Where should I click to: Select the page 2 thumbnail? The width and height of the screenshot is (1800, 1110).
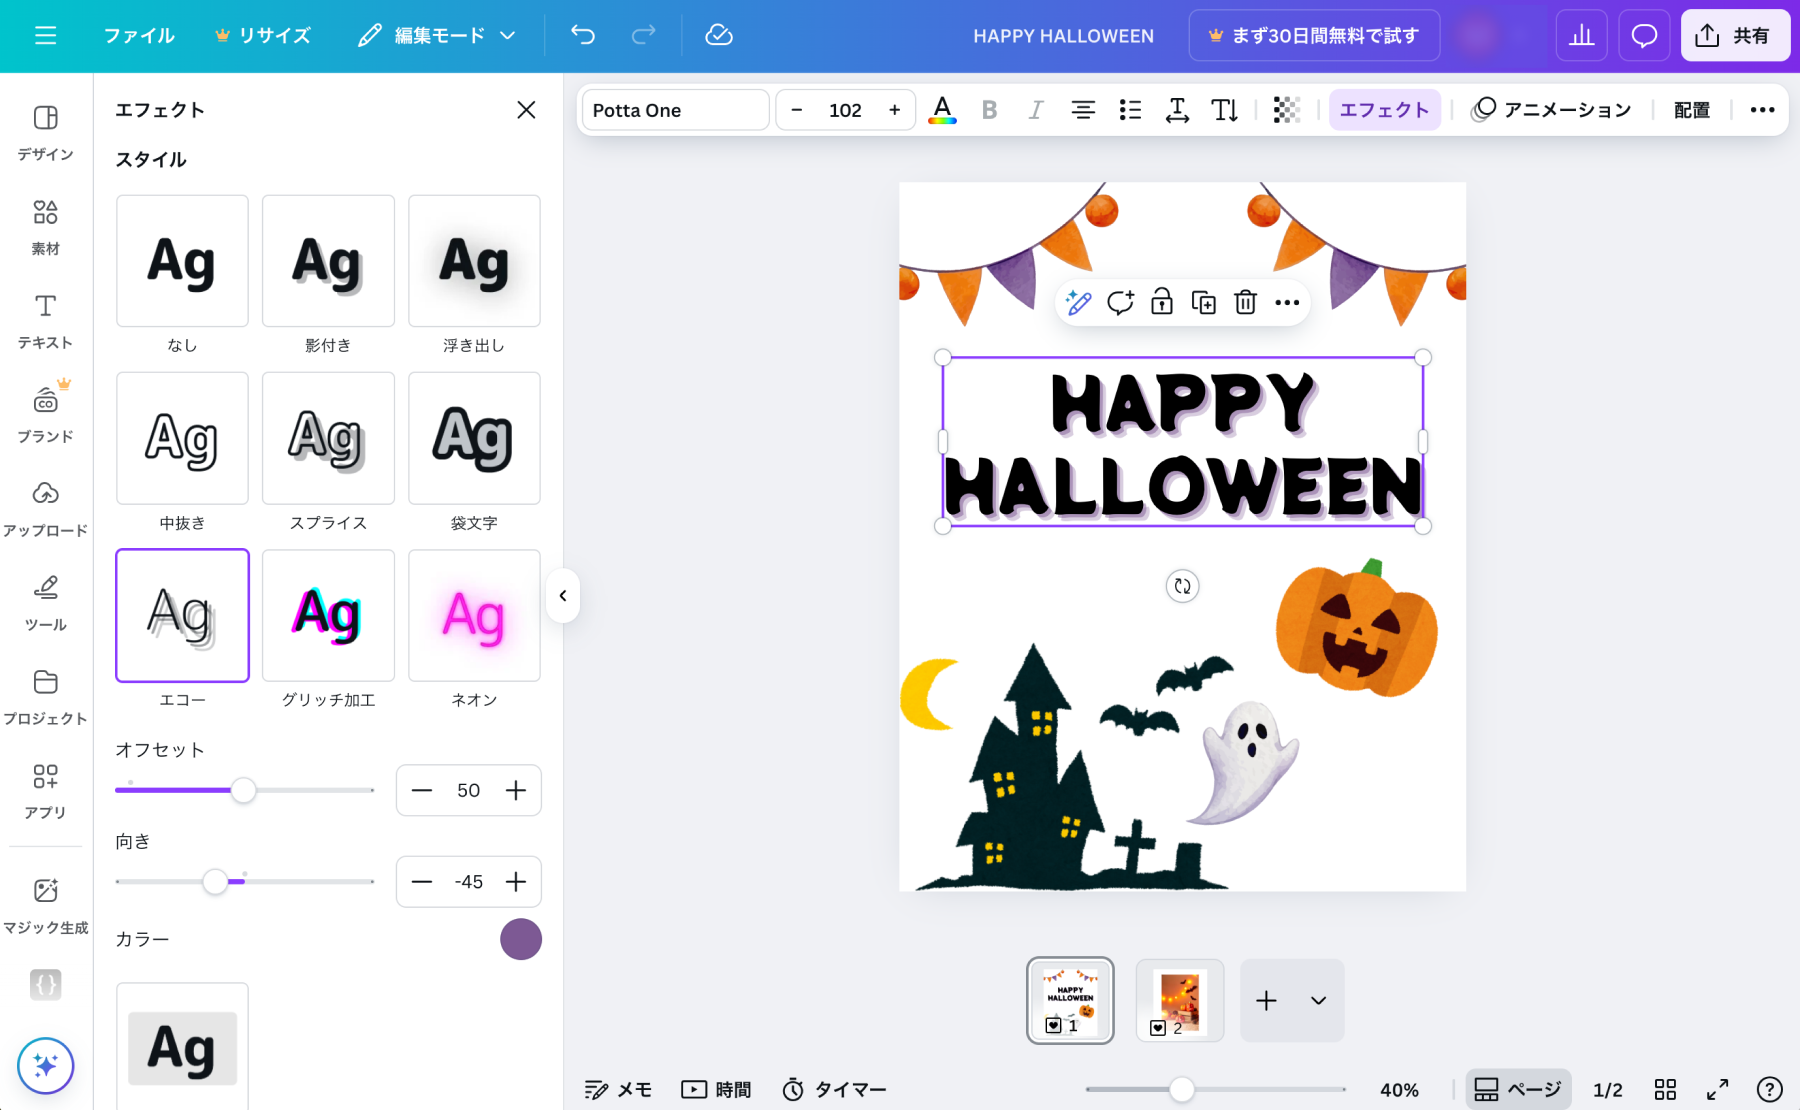tap(1180, 1001)
